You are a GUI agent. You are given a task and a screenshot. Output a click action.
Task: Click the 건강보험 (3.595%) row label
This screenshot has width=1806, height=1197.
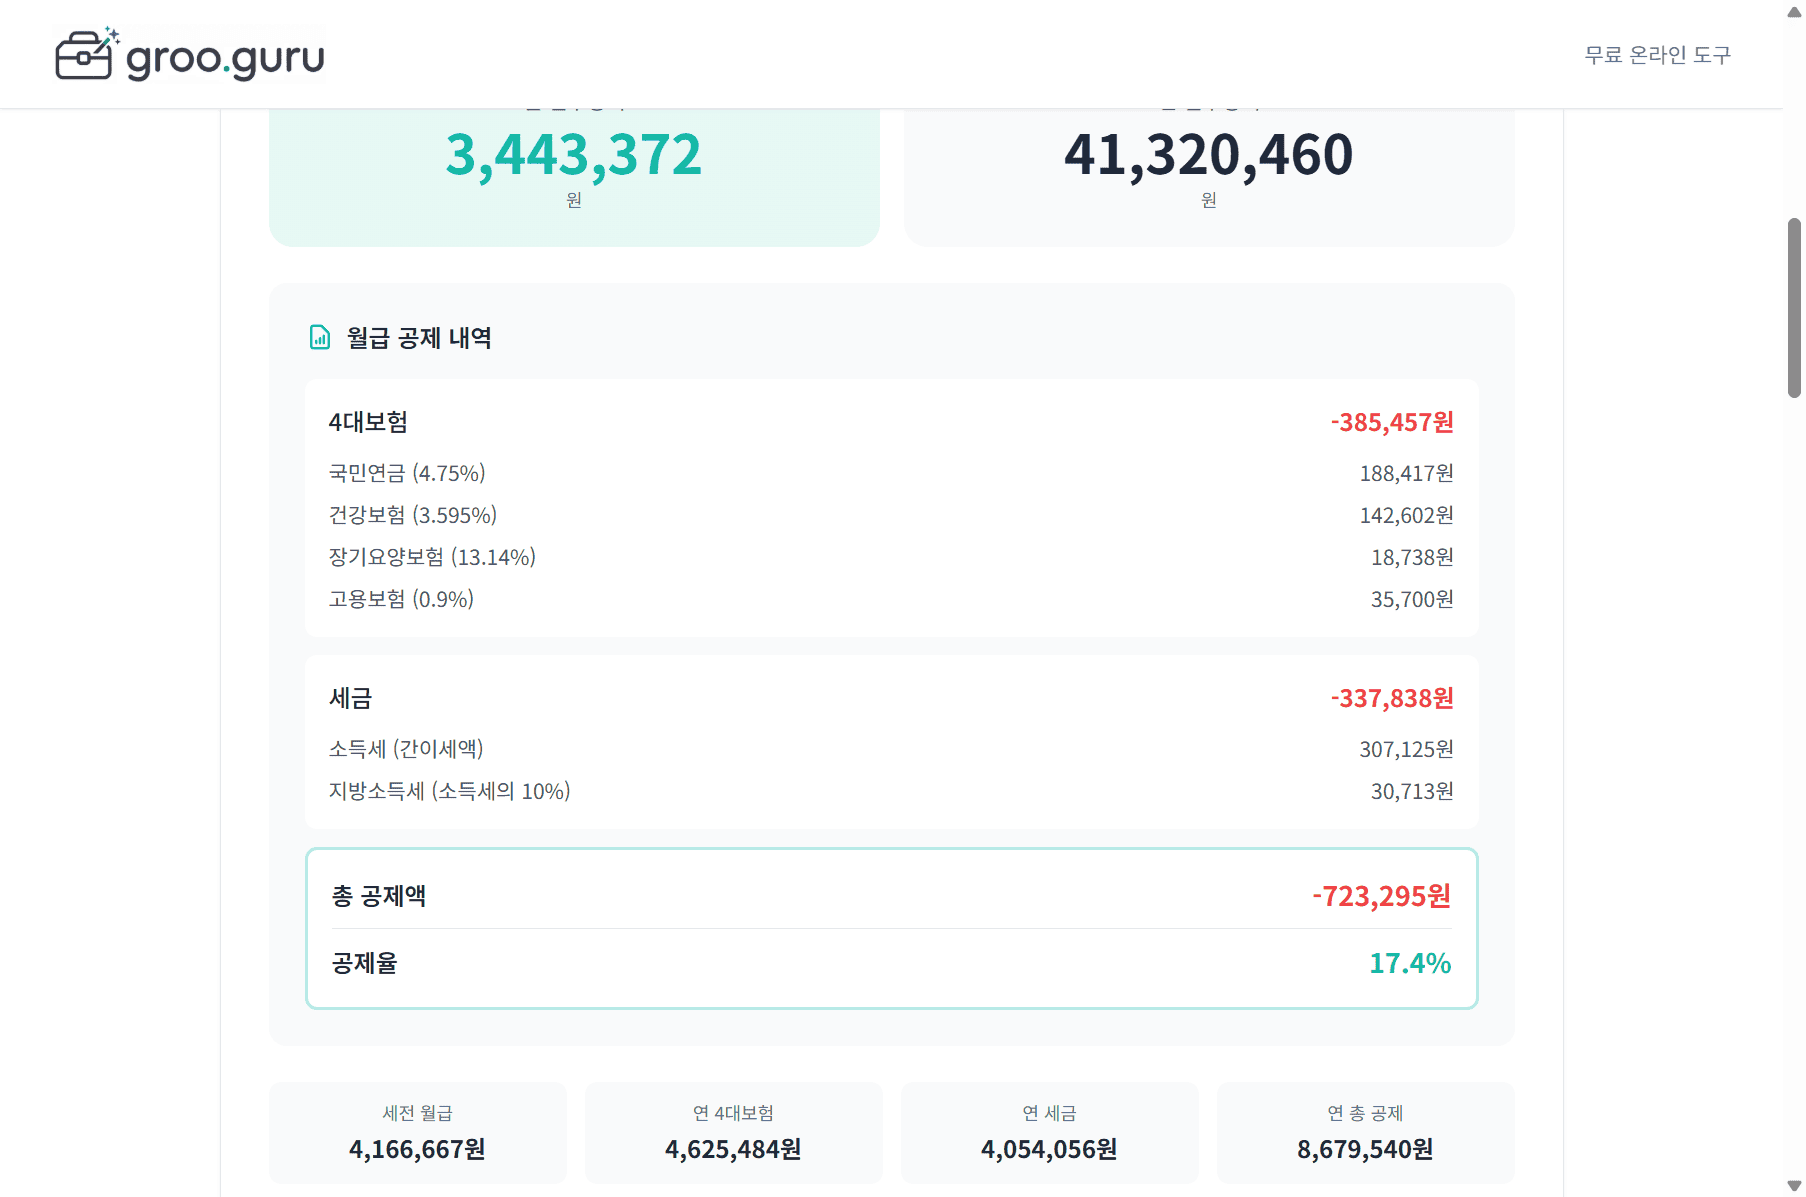pos(413,515)
